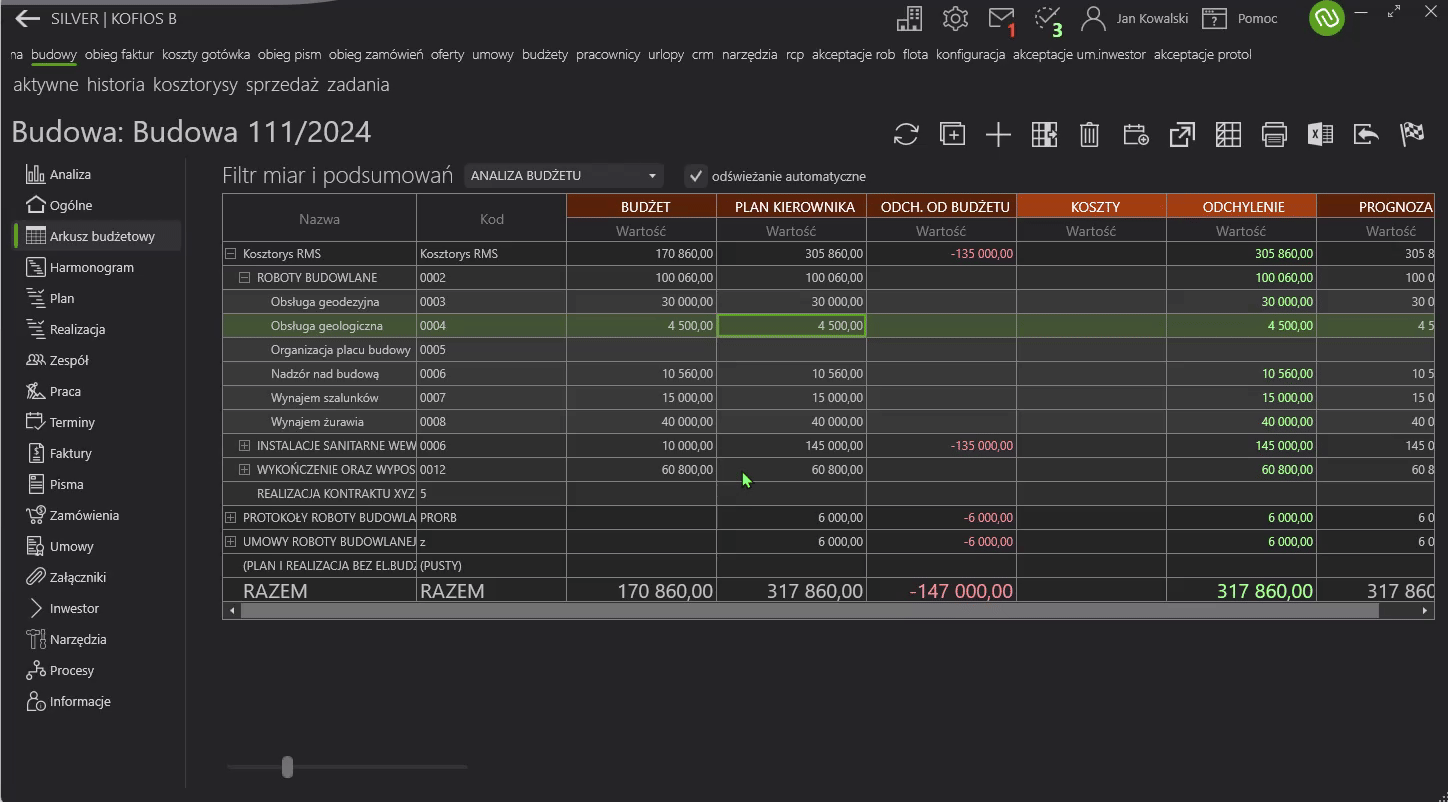Image resolution: width=1448 pixels, height=802 pixels.
Task: Switch to the zadania sub-tab
Action: coord(358,85)
